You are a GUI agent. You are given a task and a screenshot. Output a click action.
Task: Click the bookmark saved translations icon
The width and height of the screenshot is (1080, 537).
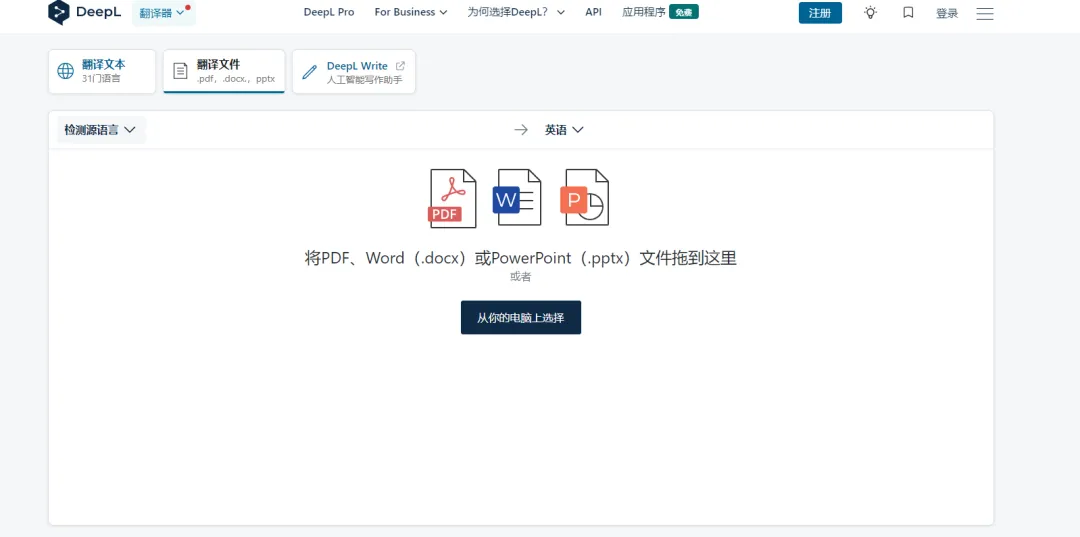pos(908,12)
